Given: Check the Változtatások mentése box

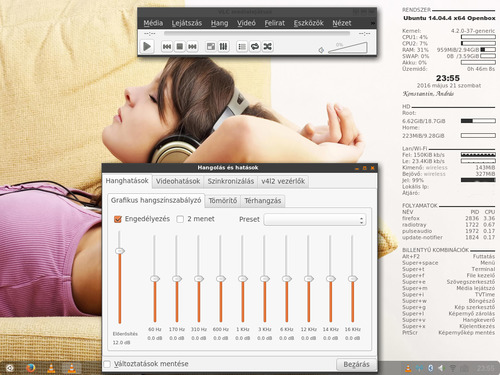Looking at the screenshot, I should click(107, 364).
